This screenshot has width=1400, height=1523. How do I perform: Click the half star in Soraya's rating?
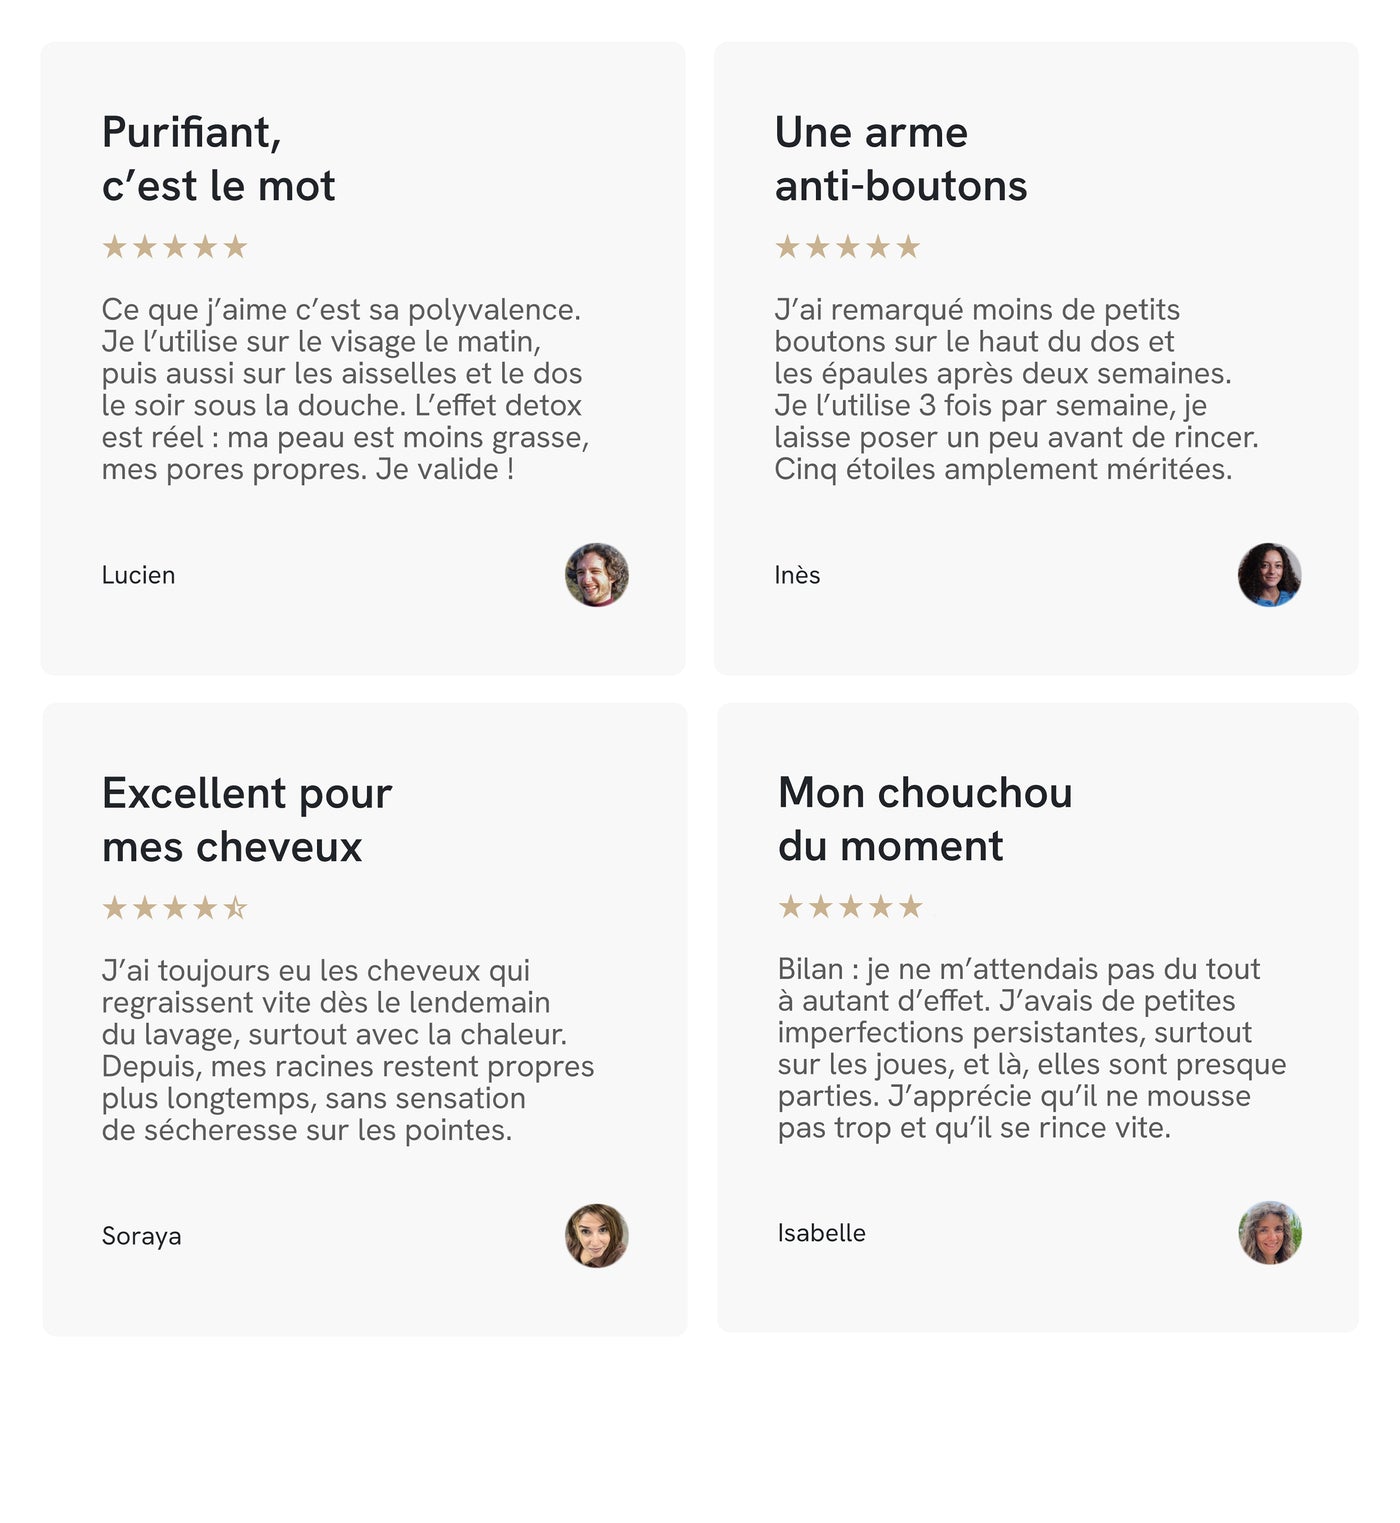(235, 908)
